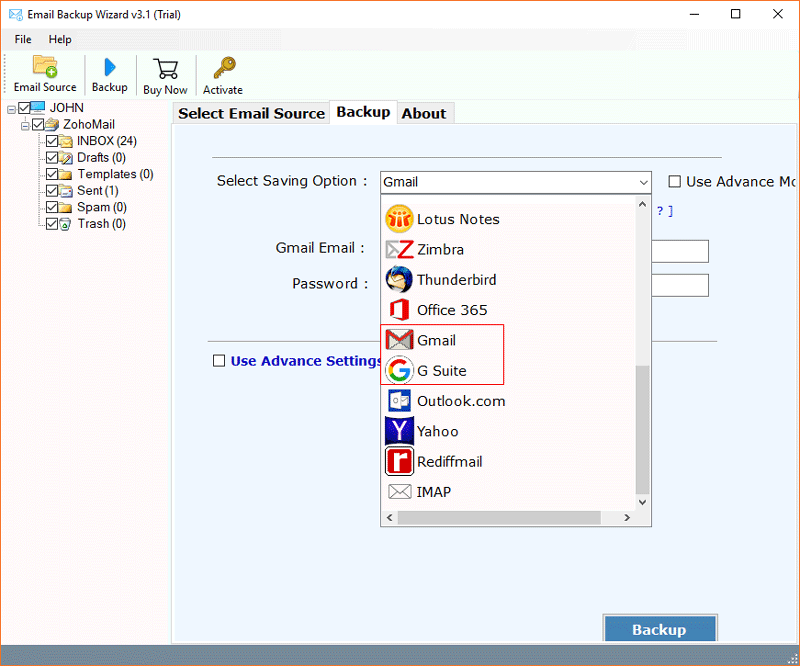Click the Use Advance Settings link text
This screenshot has width=800, height=666.
click(306, 361)
